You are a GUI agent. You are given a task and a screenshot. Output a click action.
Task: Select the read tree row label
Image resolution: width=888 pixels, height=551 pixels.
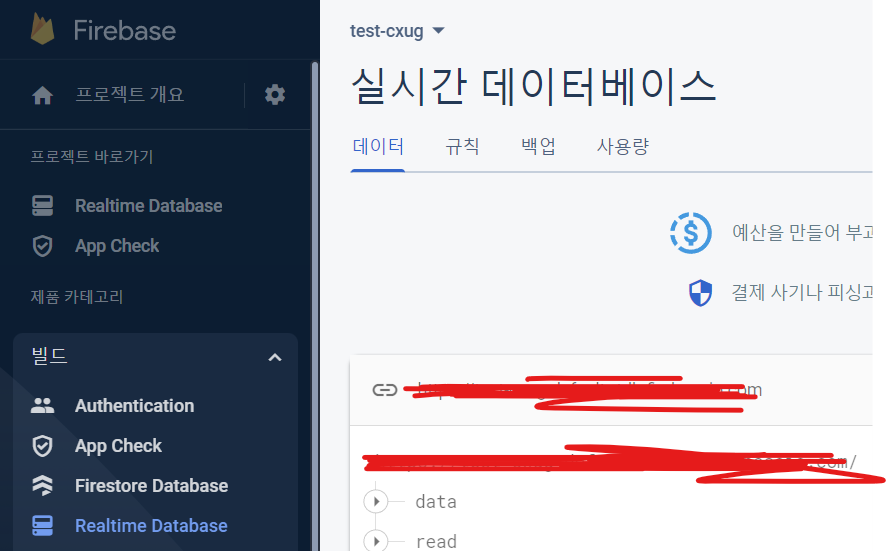(436, 542)
